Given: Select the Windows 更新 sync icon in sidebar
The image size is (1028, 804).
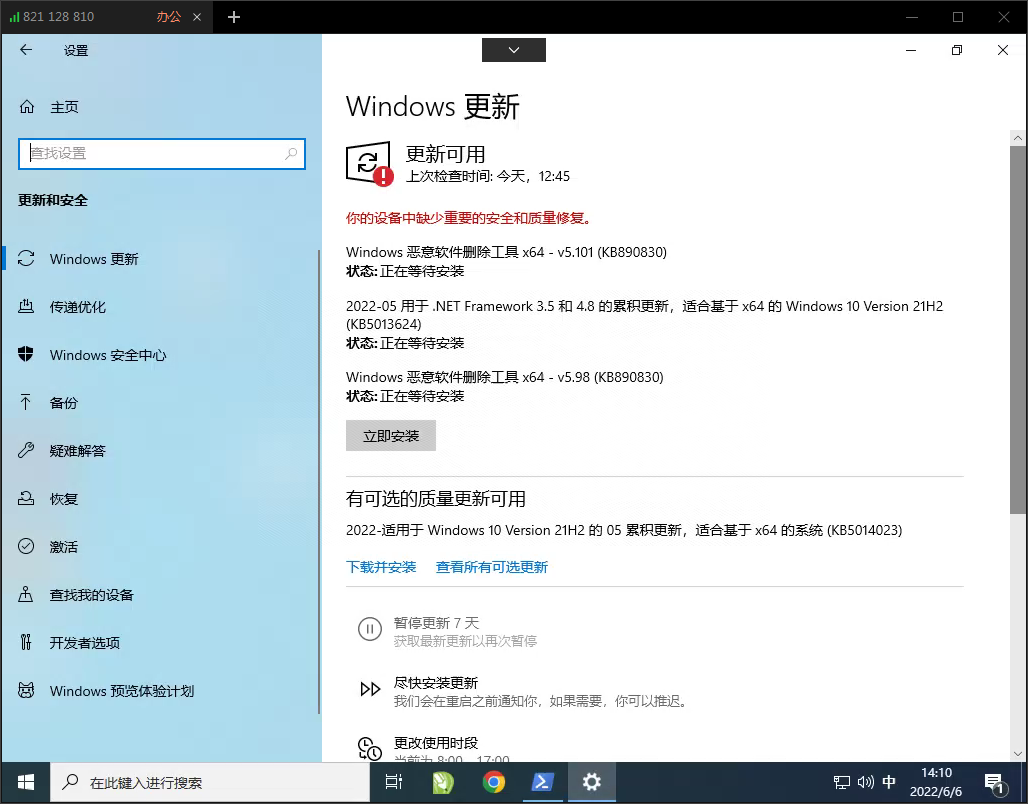Looking at the screenshot, I should coord(26,258).
